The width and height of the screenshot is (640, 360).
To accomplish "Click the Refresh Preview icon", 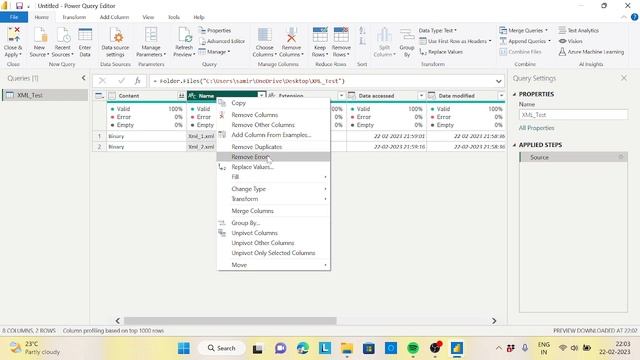I will click(184, 35).
